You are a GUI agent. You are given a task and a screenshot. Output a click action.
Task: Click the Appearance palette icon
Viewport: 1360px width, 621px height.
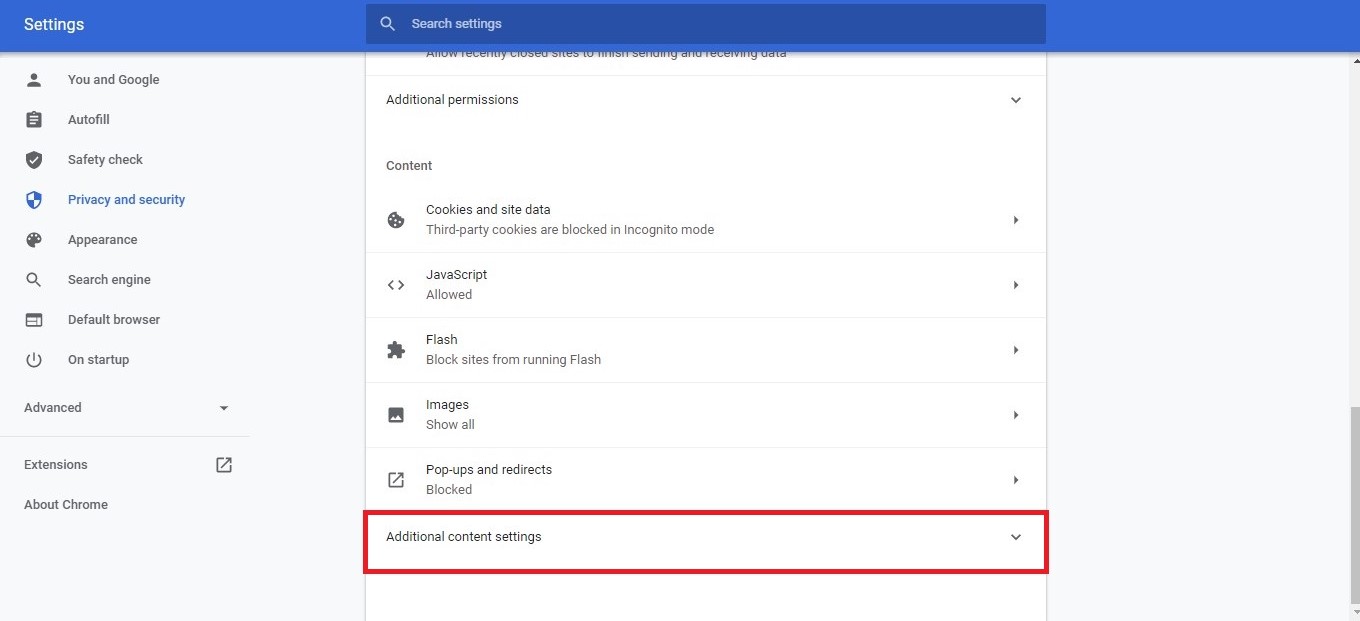coord(34,239)
